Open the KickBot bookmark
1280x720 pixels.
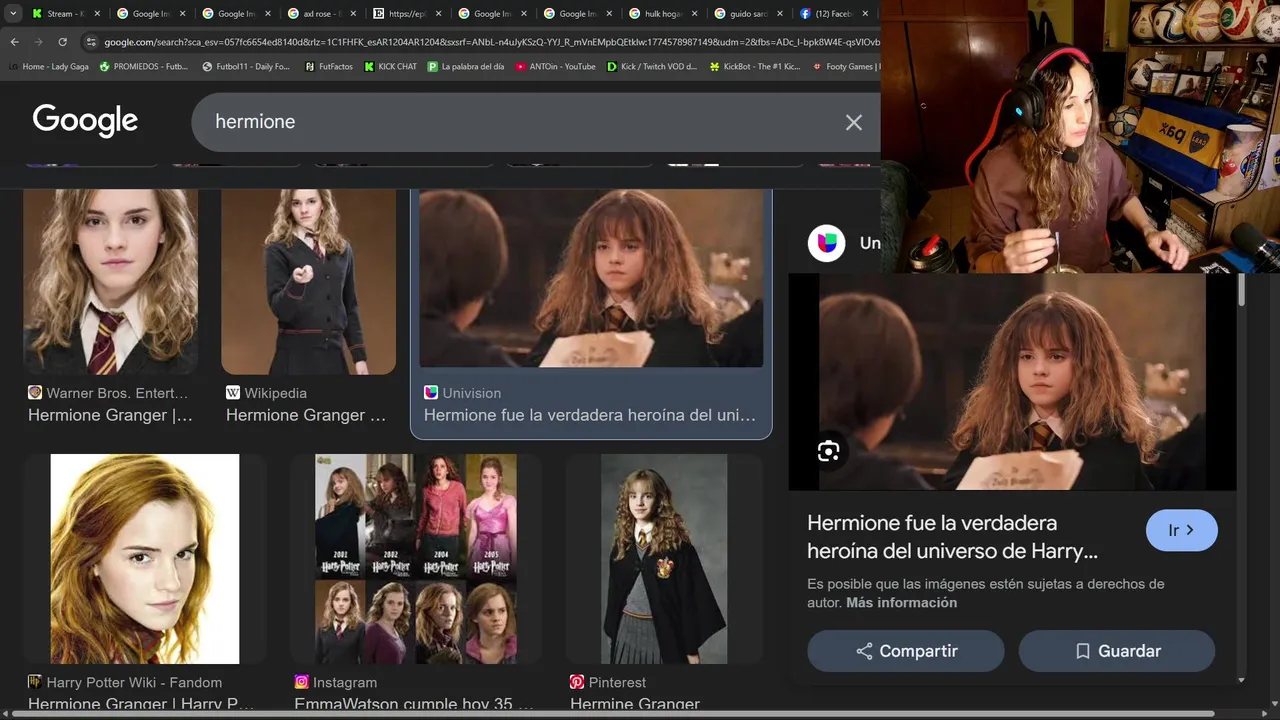click(x=755, y=67)
